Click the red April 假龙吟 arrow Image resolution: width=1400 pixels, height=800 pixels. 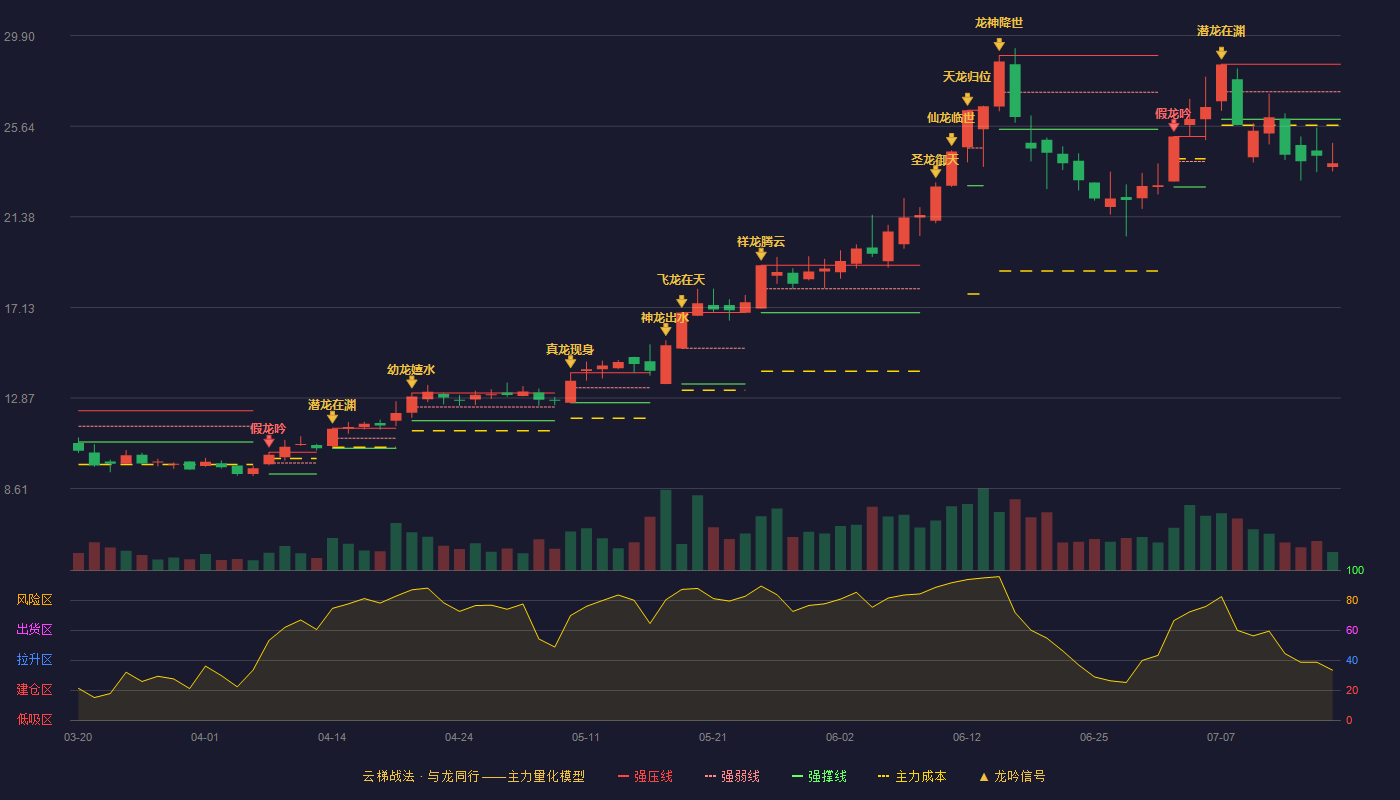pyautogui.click(x=268, y=441)
